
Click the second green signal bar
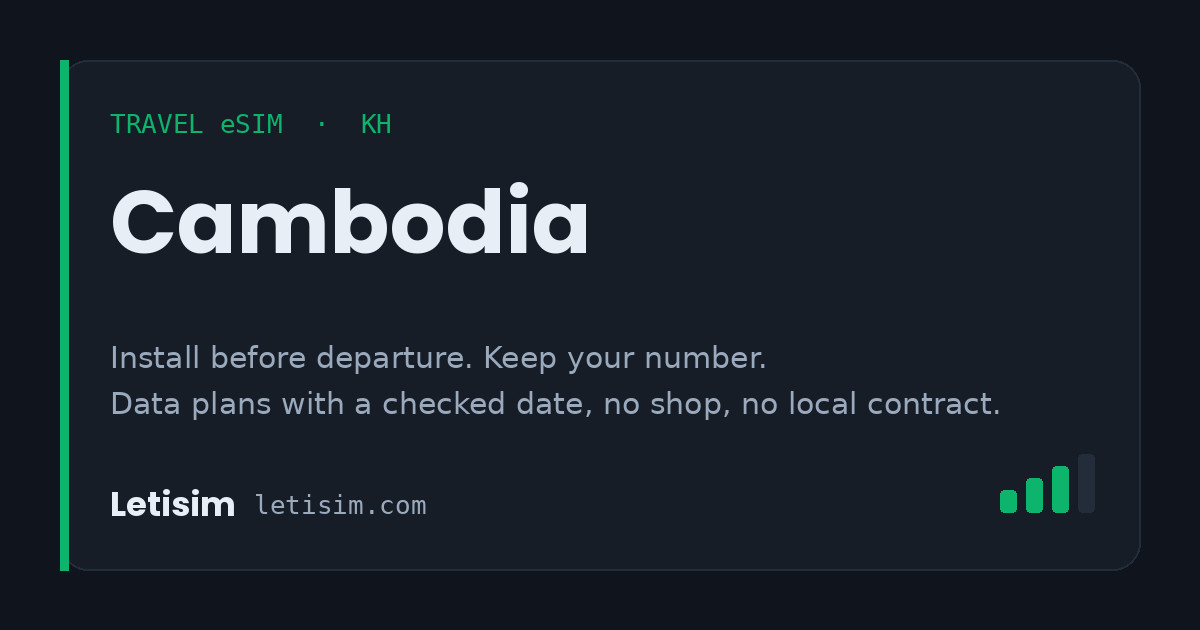pyautogui.click(x=1034, y=496)
